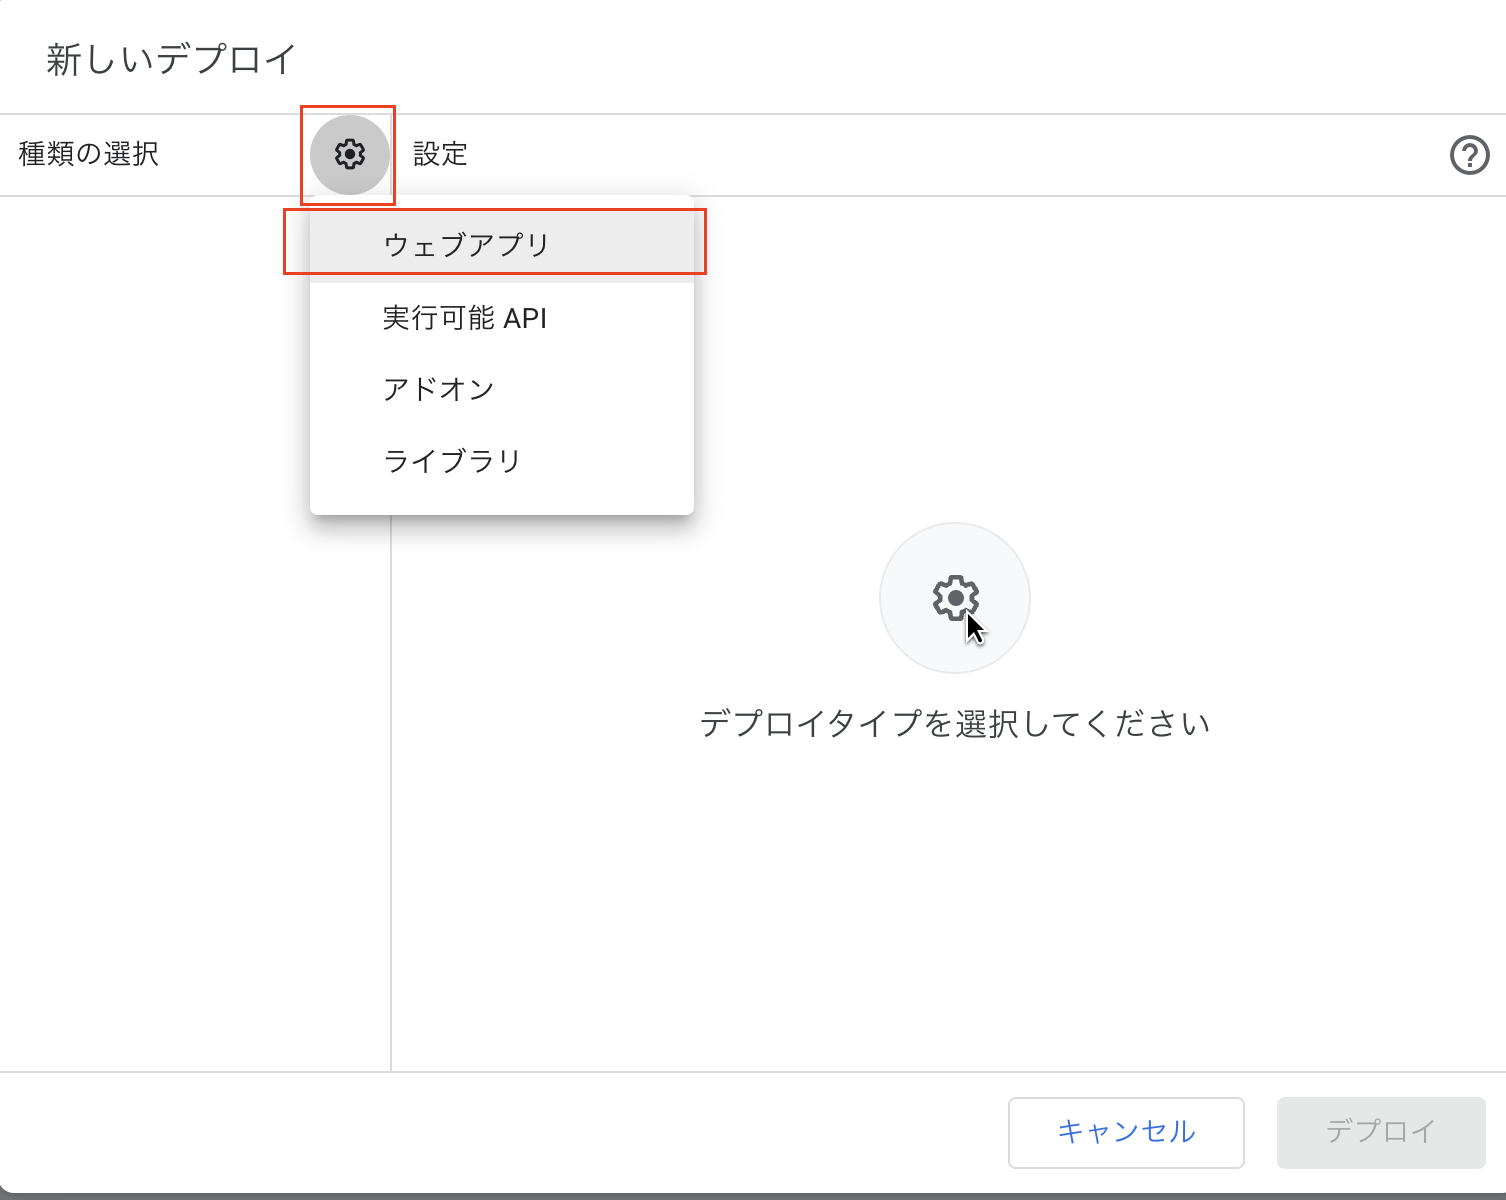Click the circular gear above デプロイタイプを選択してください
The width and height of the screenshot is (1506, 1200).
954,597
